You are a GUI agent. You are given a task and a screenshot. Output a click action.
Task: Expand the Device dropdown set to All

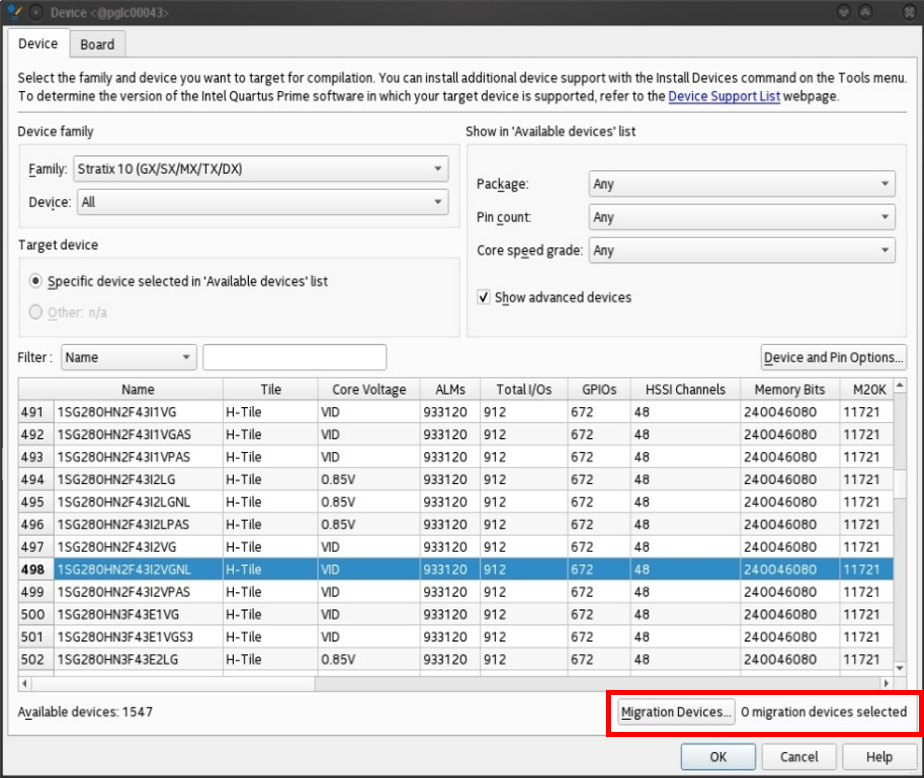click(262, 202)
